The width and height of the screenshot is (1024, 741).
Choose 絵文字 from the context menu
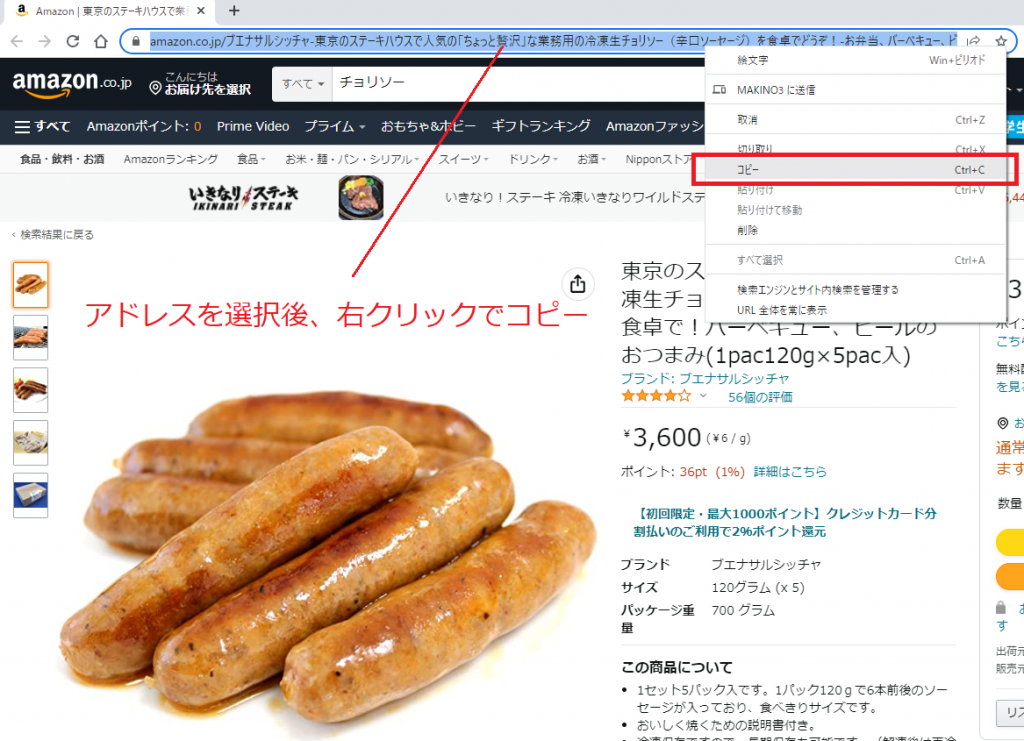point(856,60)
